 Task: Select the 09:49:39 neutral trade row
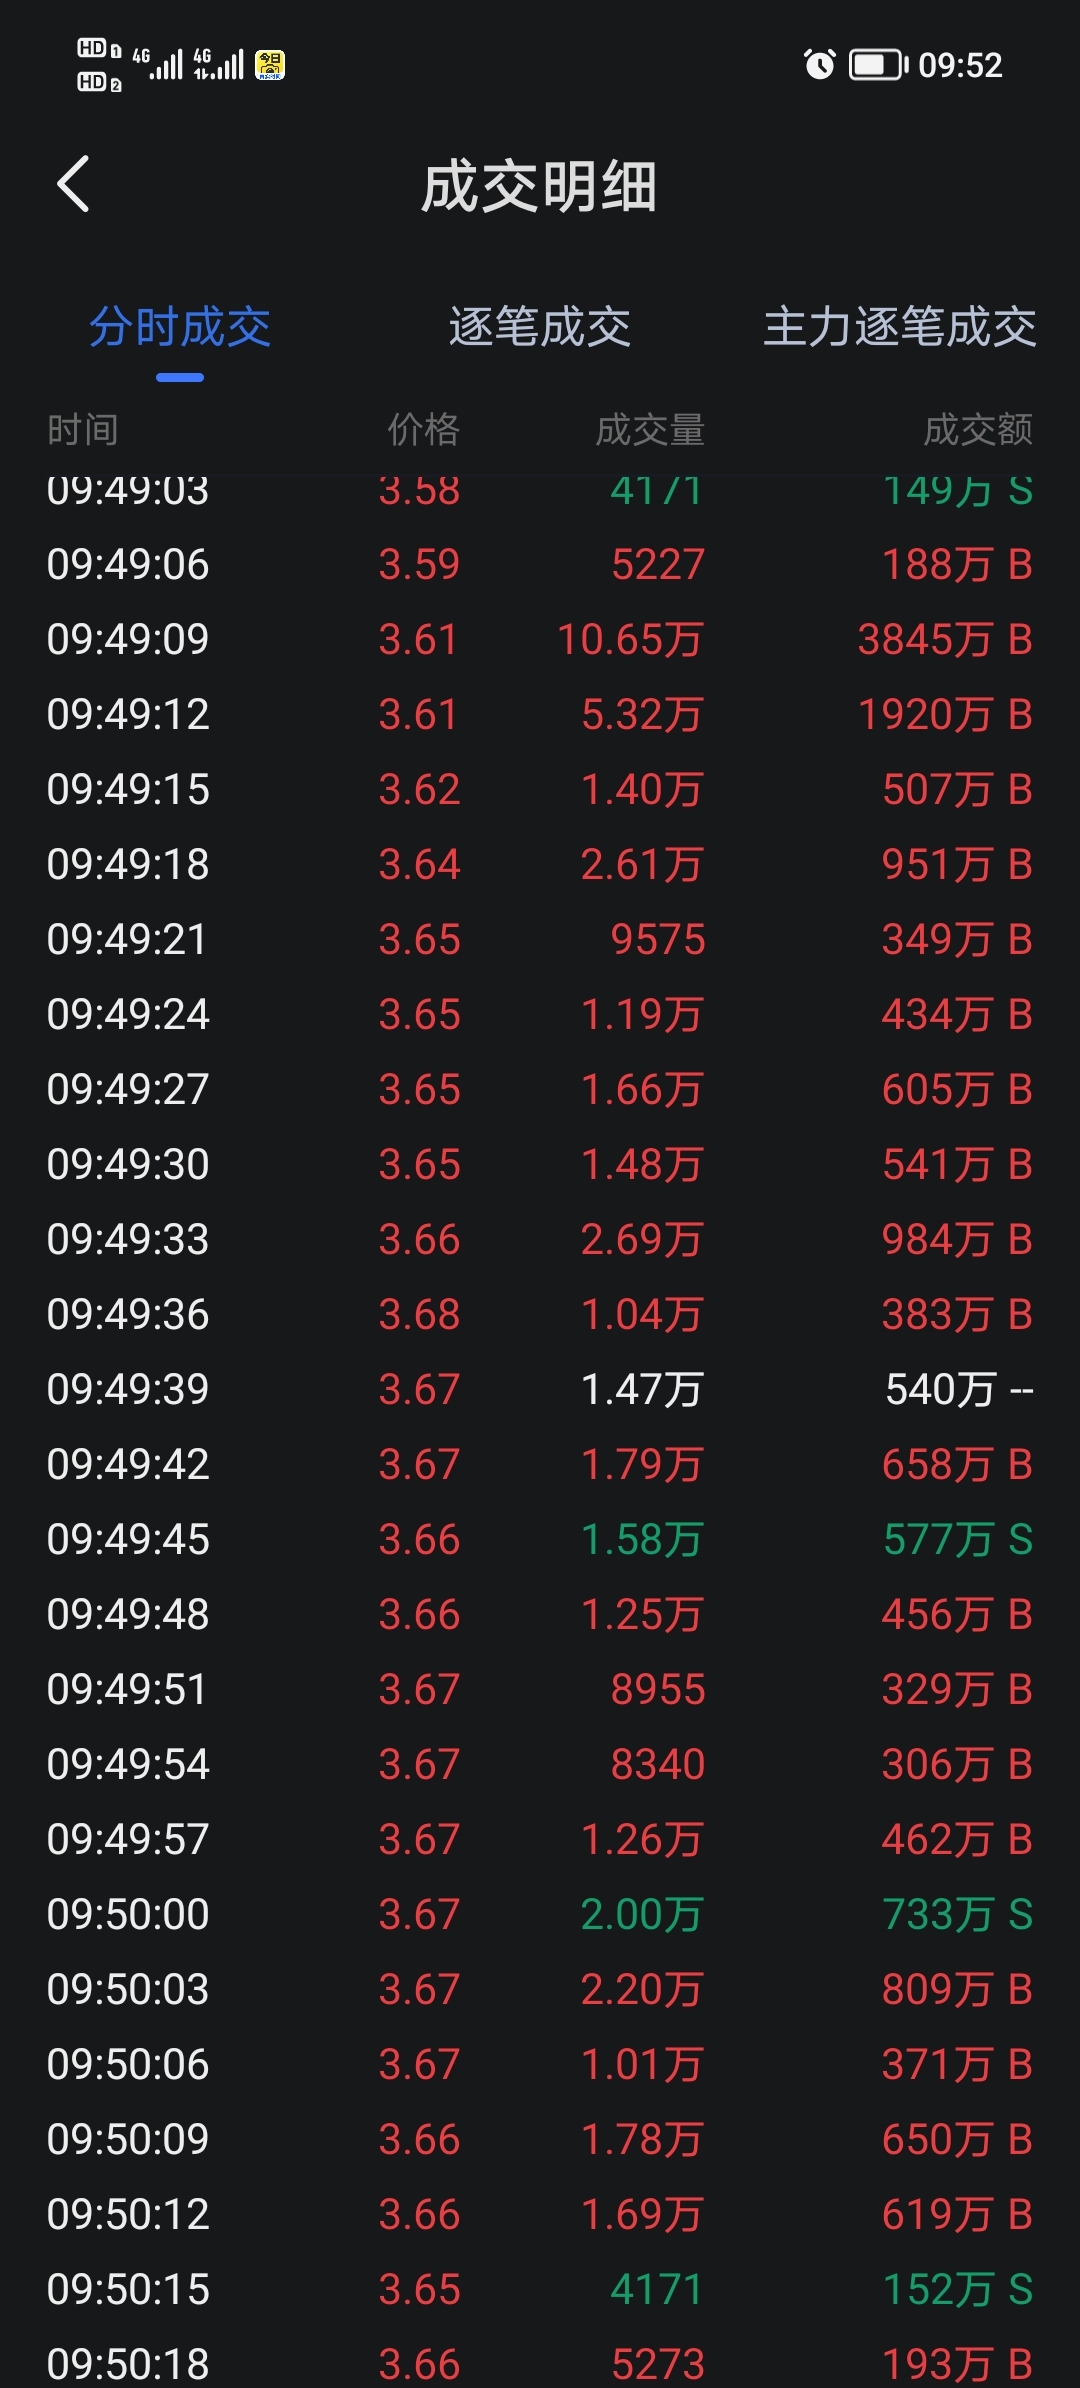[540, 1389]
